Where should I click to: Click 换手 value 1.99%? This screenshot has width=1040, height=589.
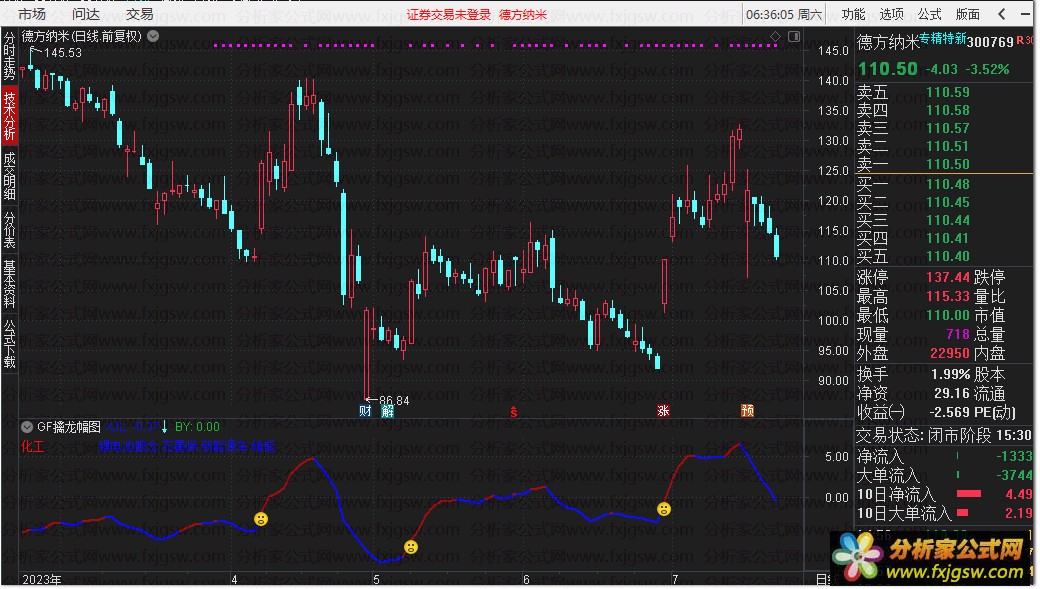[x=950, y=374]
